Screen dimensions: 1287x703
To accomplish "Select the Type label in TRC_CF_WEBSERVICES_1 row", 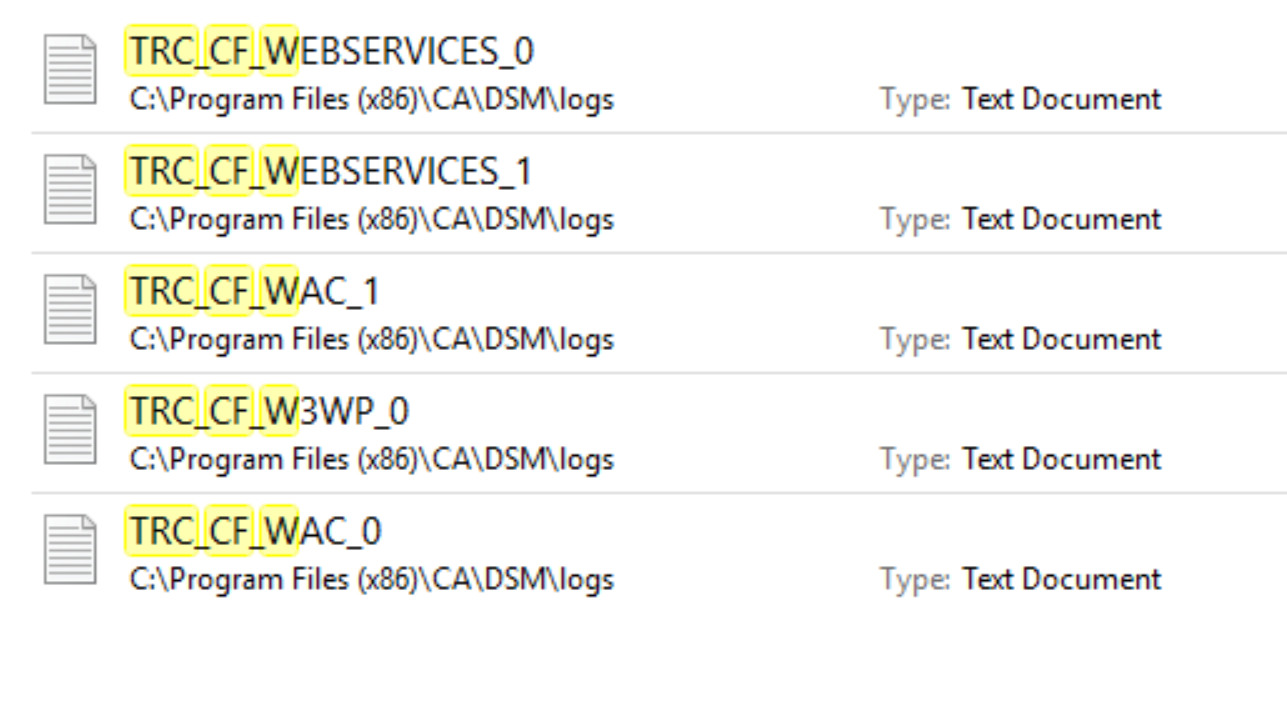I will pos(914,220).
